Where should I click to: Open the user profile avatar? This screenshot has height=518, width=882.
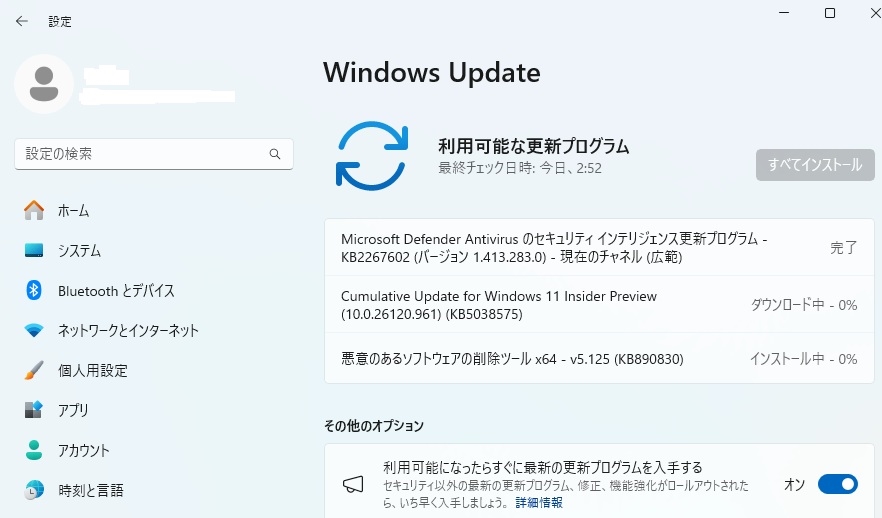click(x=44, y=84)
